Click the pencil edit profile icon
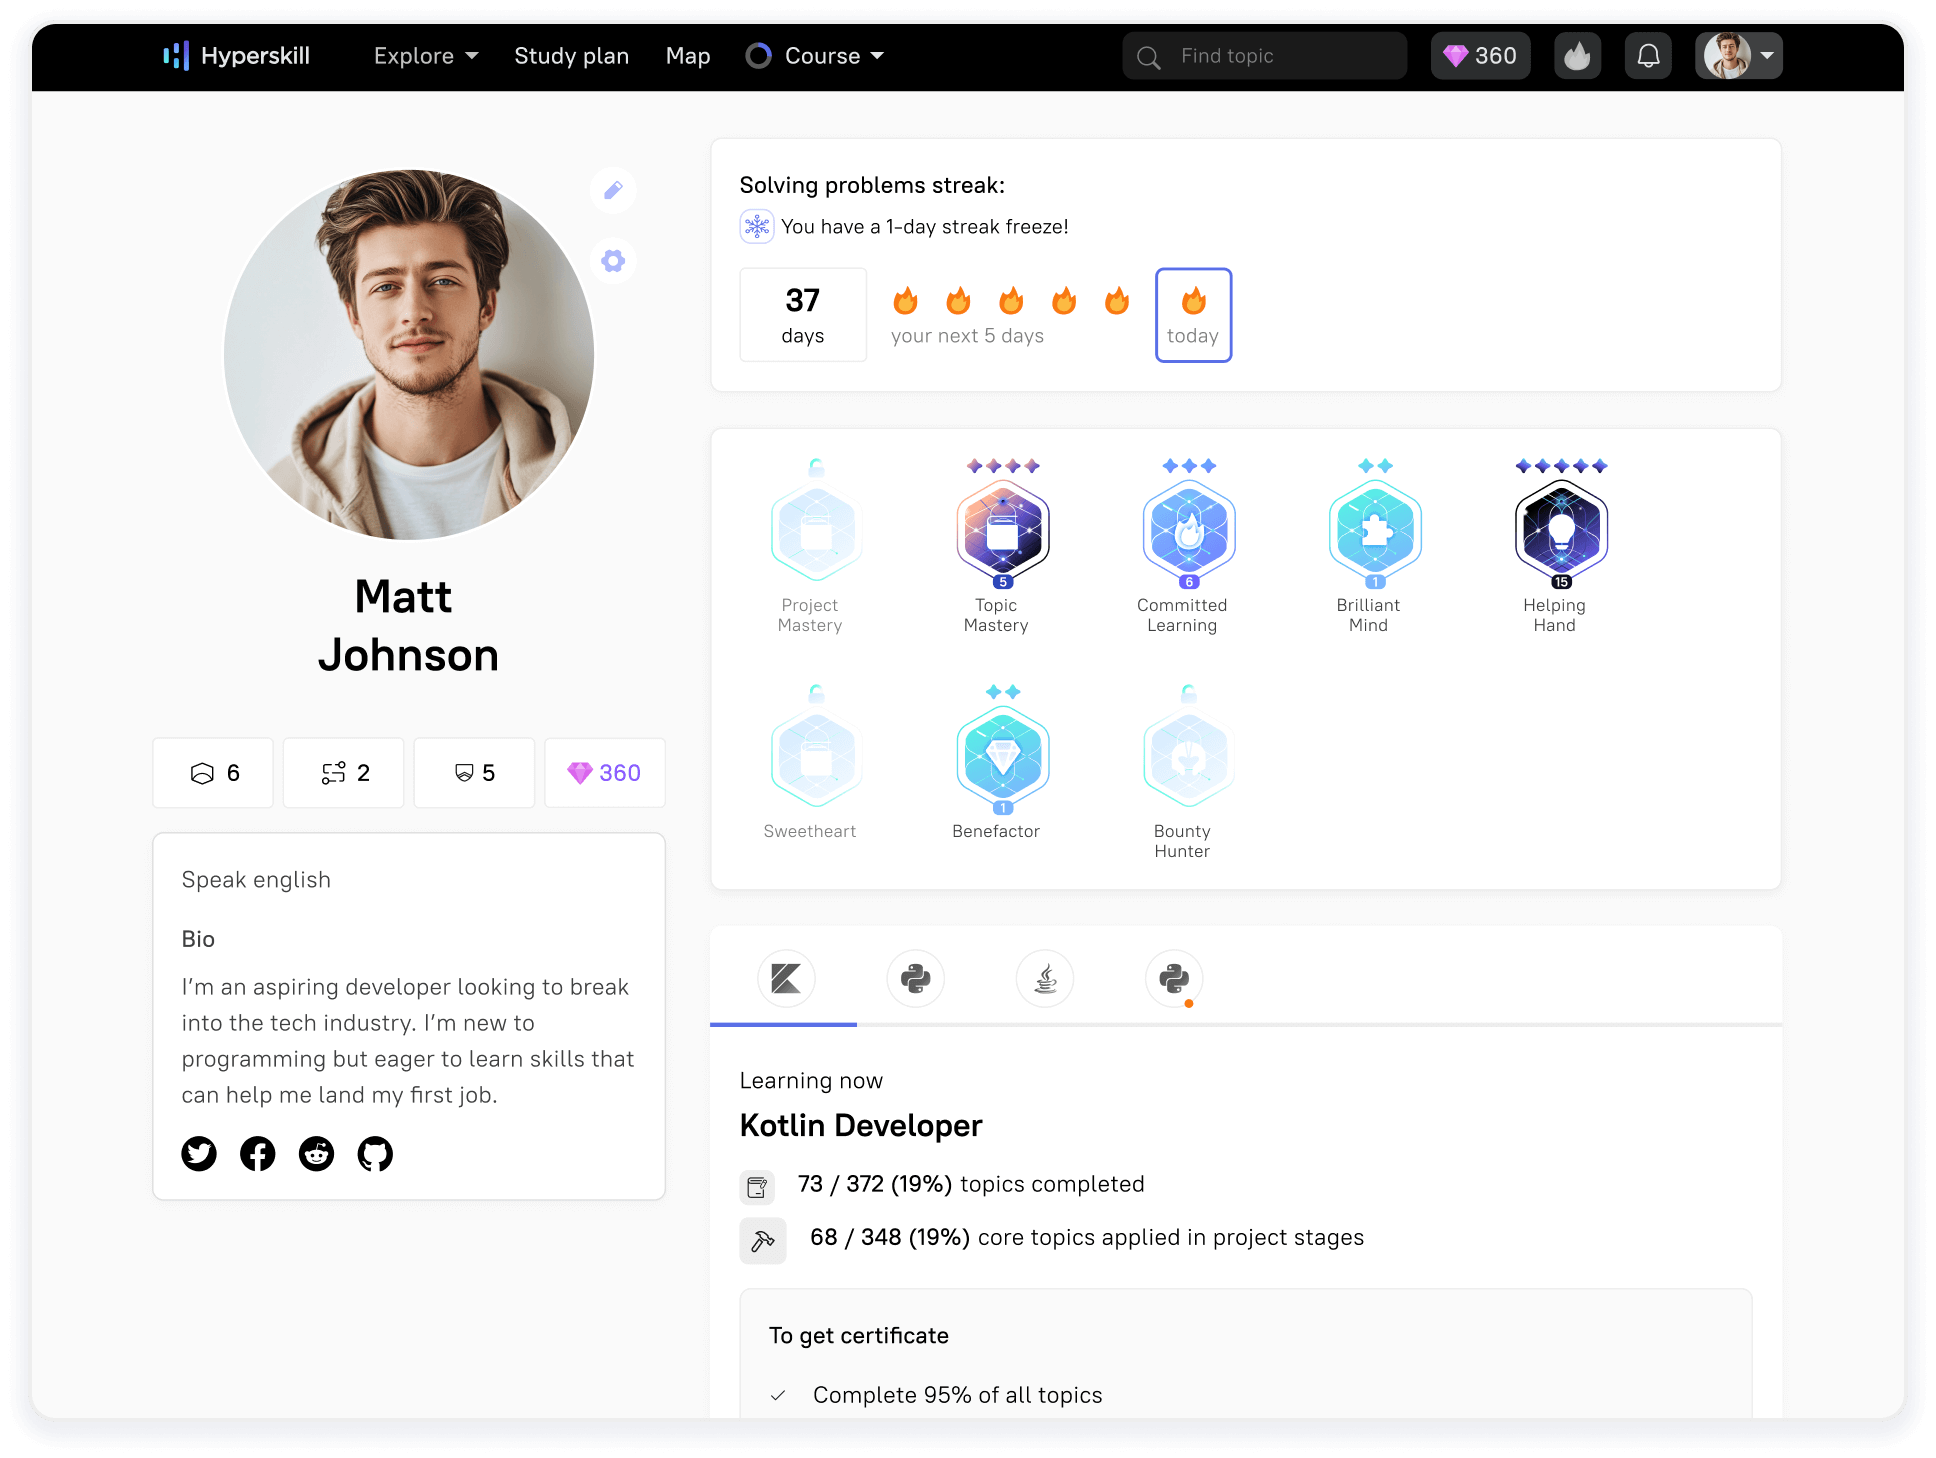The image size is (1936, 1458). point(613,190)
